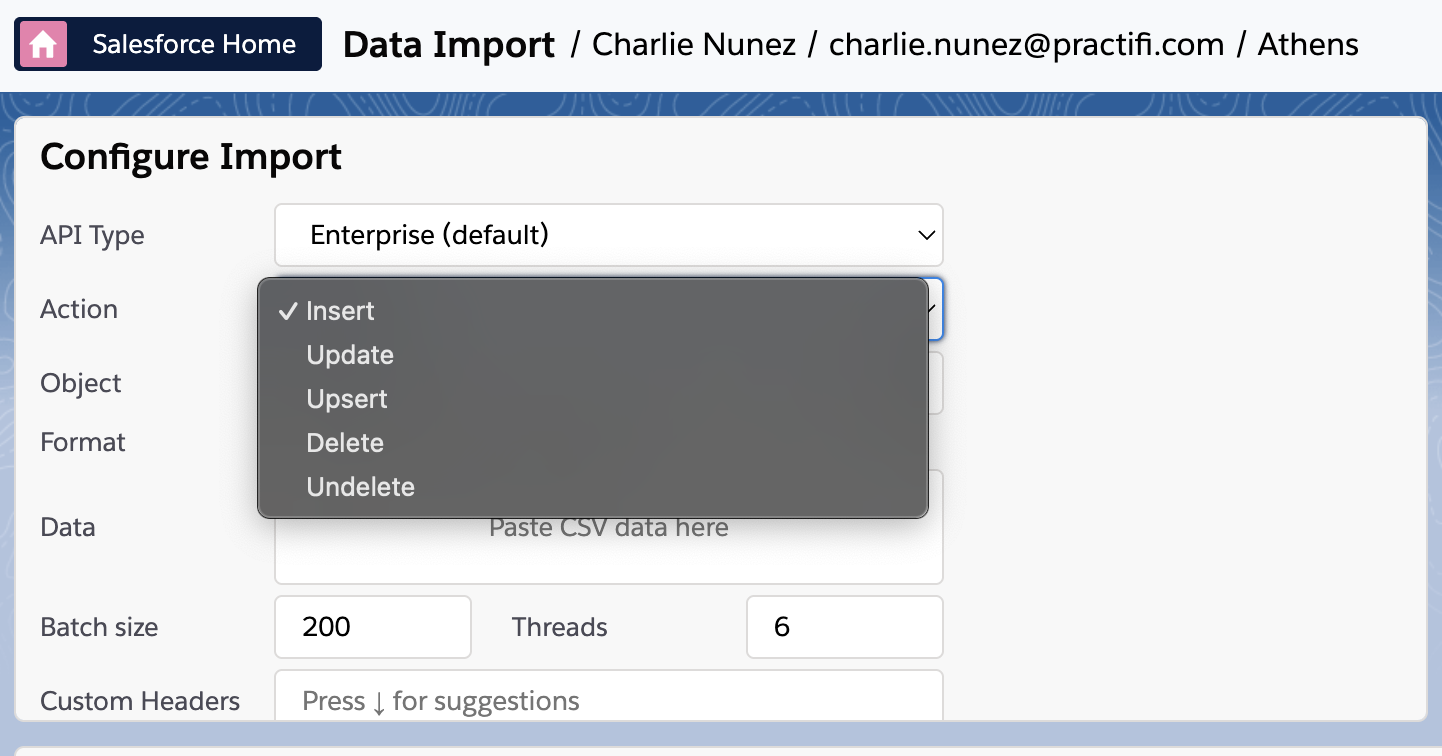Click the Athens org label
This screenshot has width=1442, height=756.
click(x=1308, y=45)
